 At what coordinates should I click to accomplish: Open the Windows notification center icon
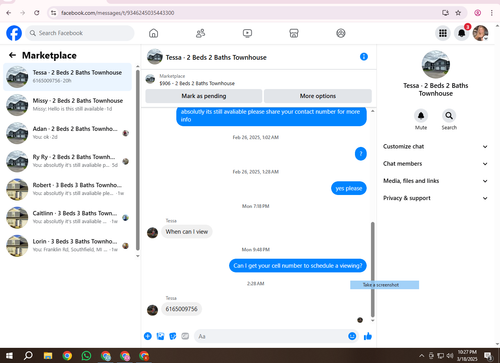[489, 356]
